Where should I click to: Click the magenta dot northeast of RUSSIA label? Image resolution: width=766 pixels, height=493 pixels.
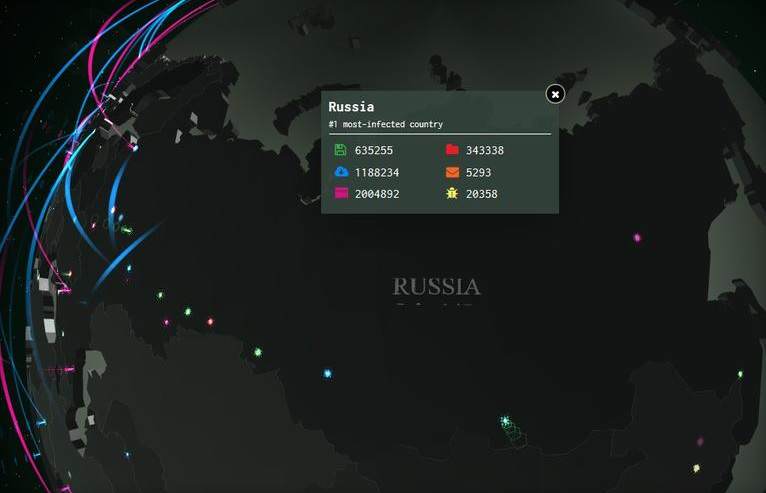coord(637,238)
